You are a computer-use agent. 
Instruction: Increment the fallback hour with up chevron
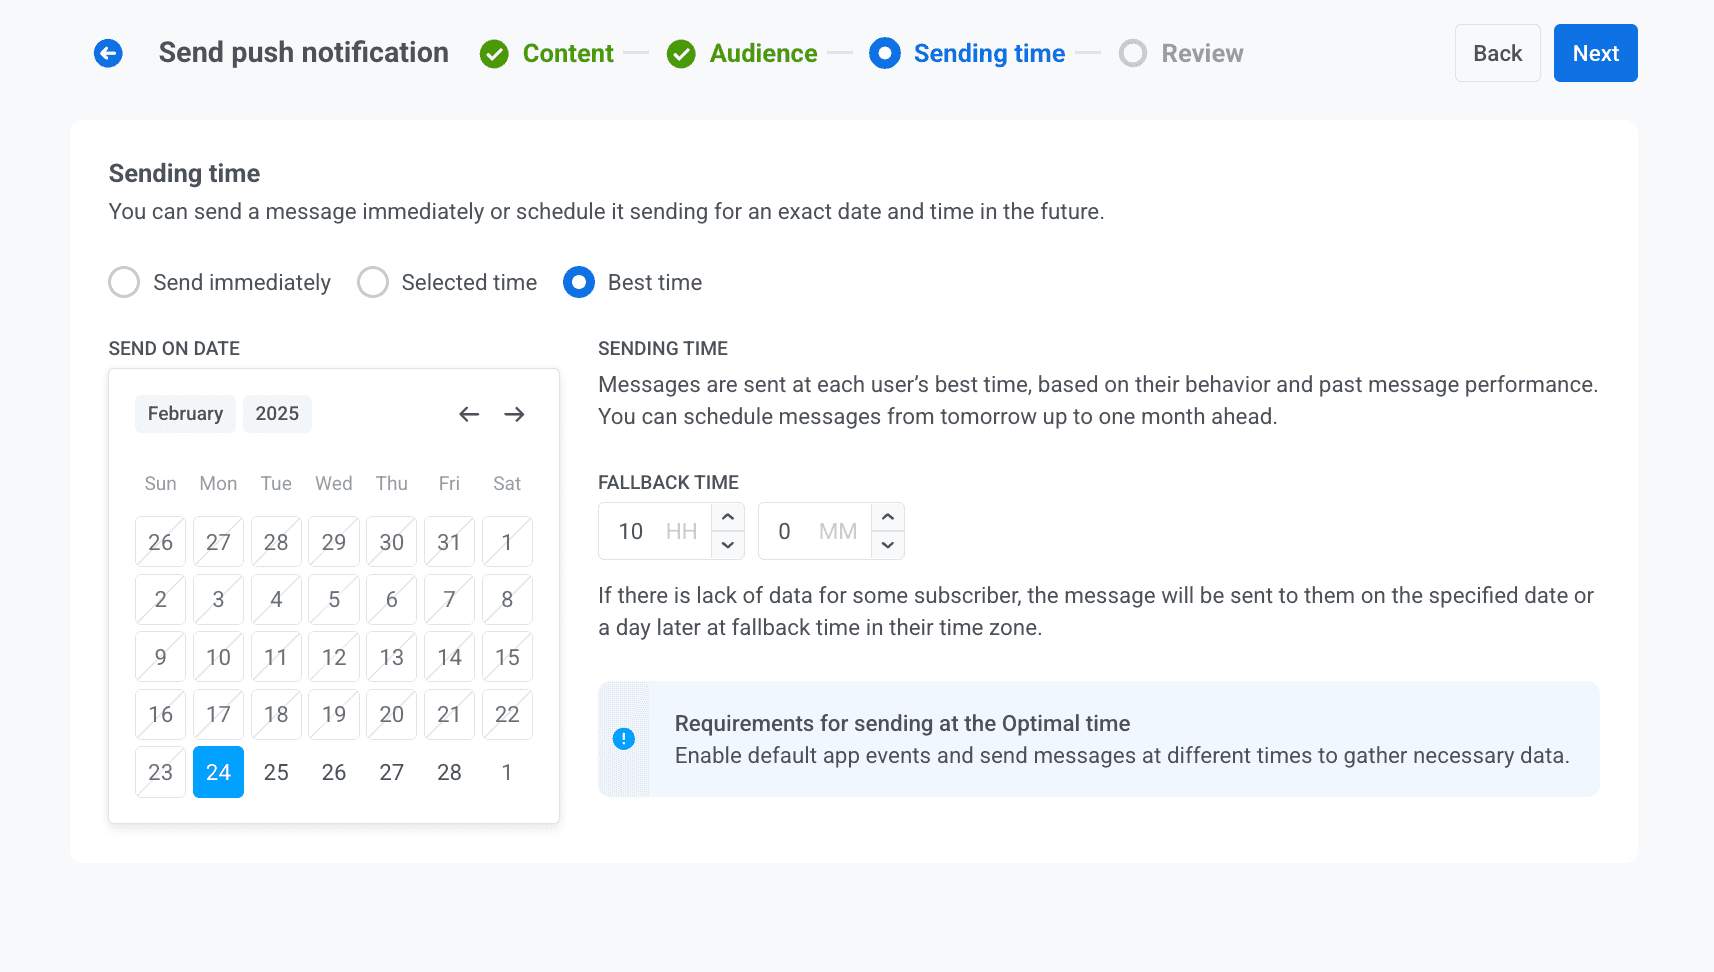point(728,516)
